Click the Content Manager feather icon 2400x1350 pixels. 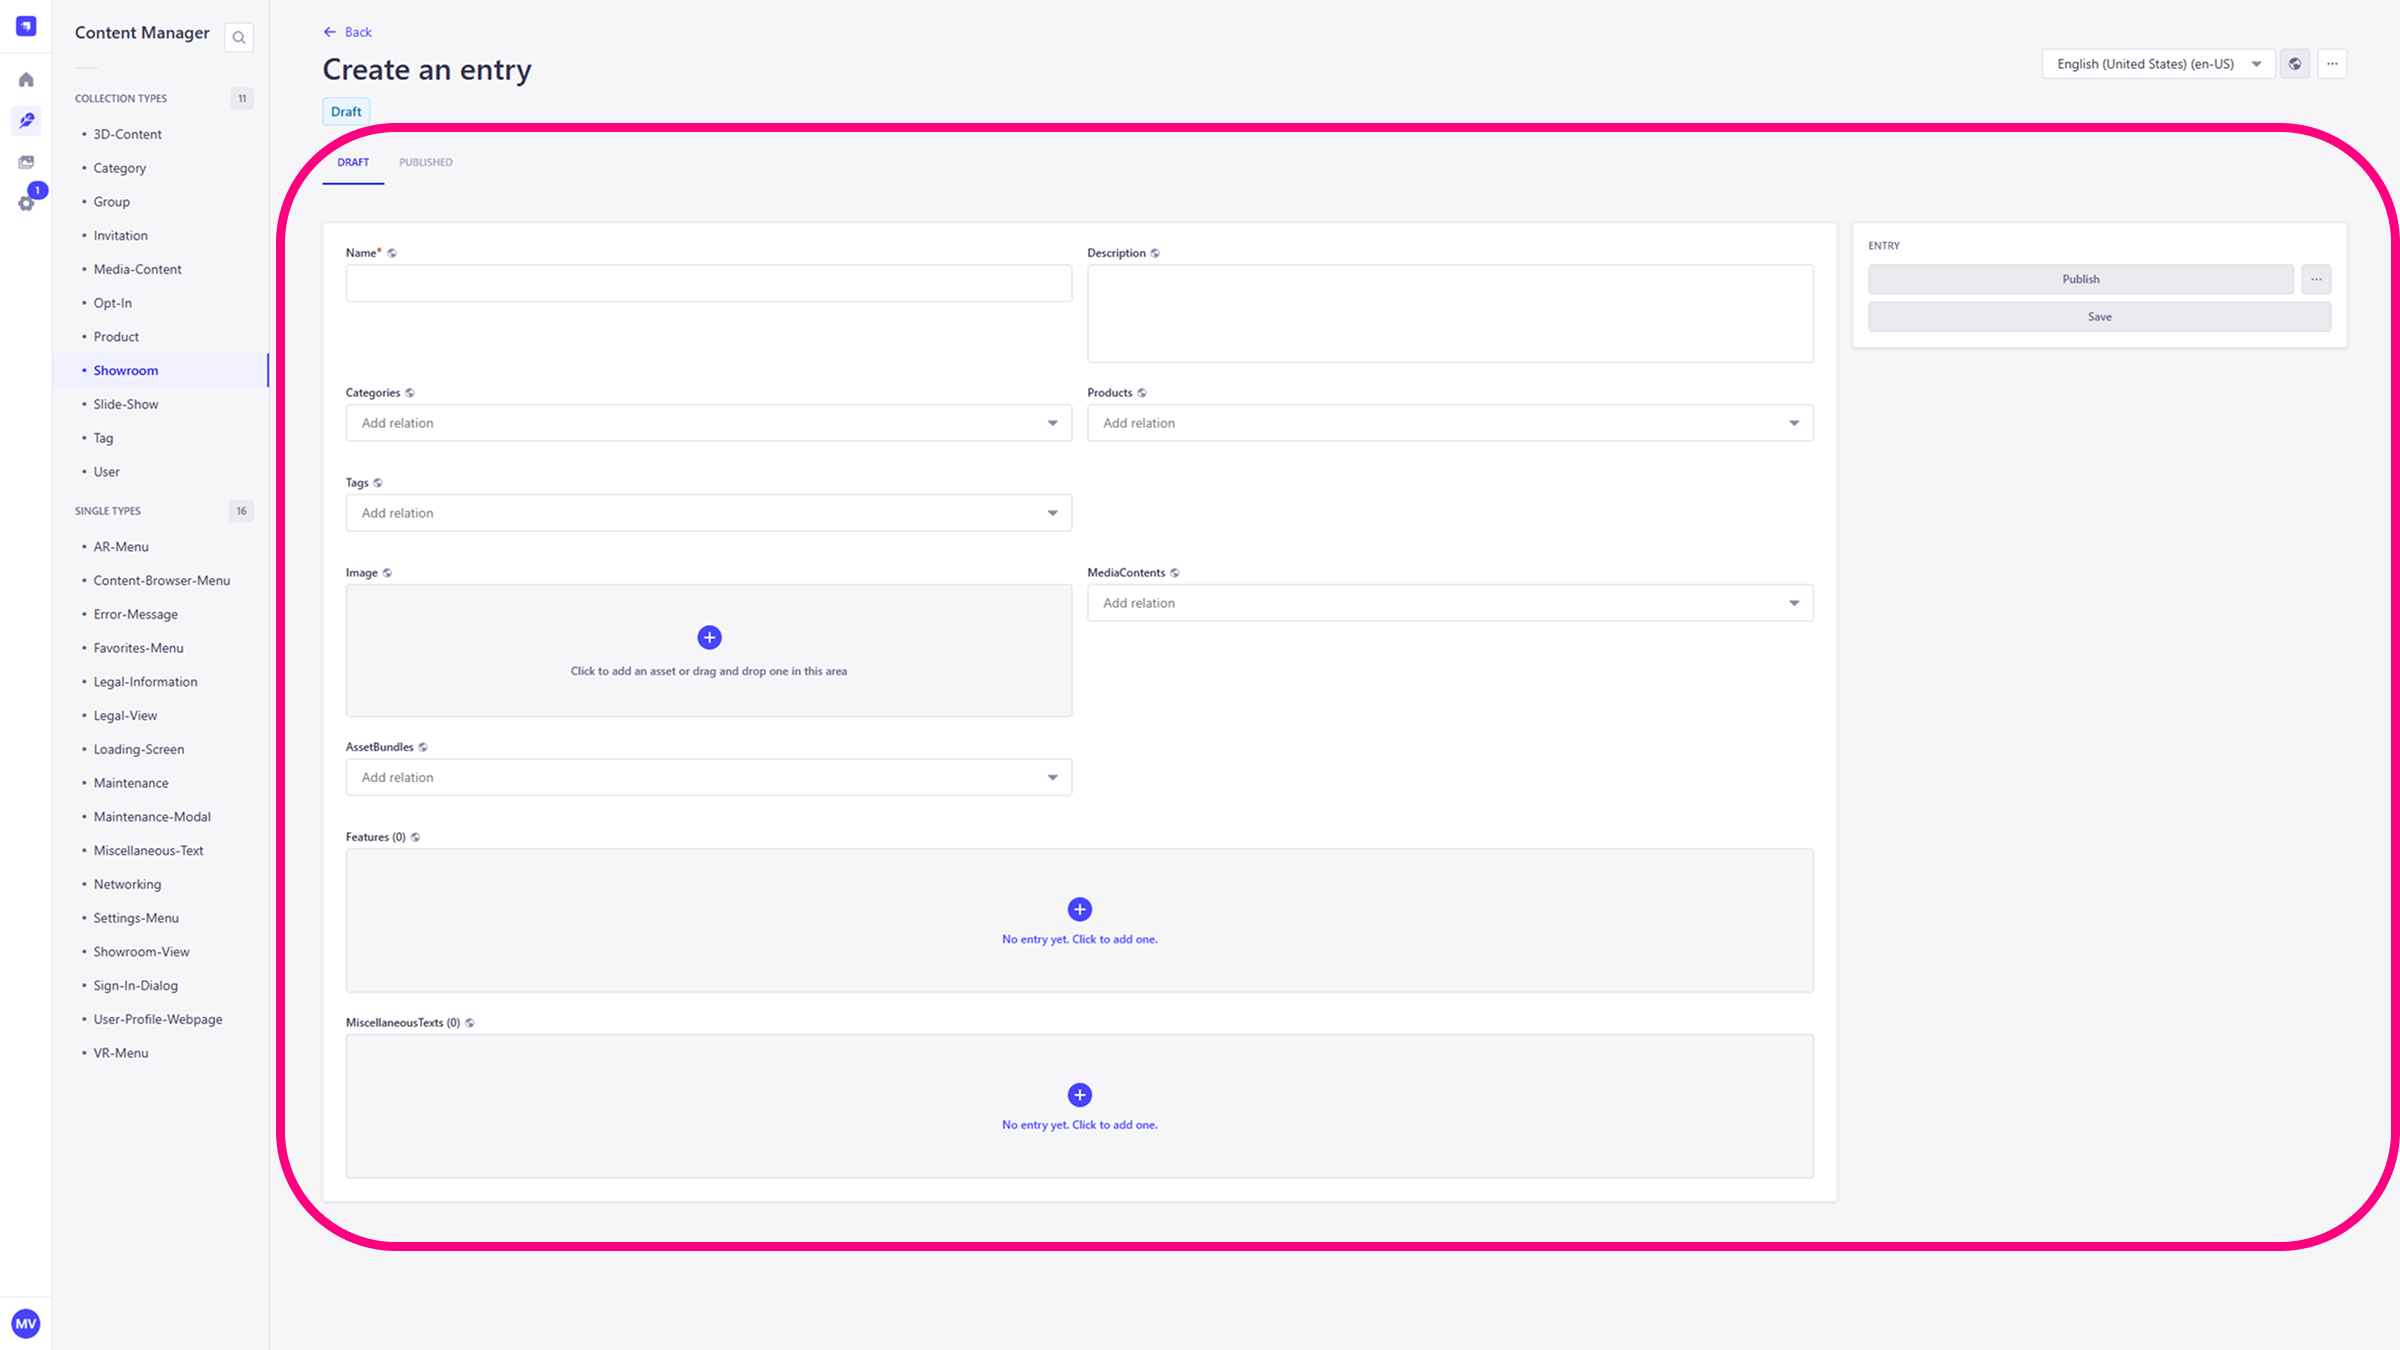[x=26, y=121]
